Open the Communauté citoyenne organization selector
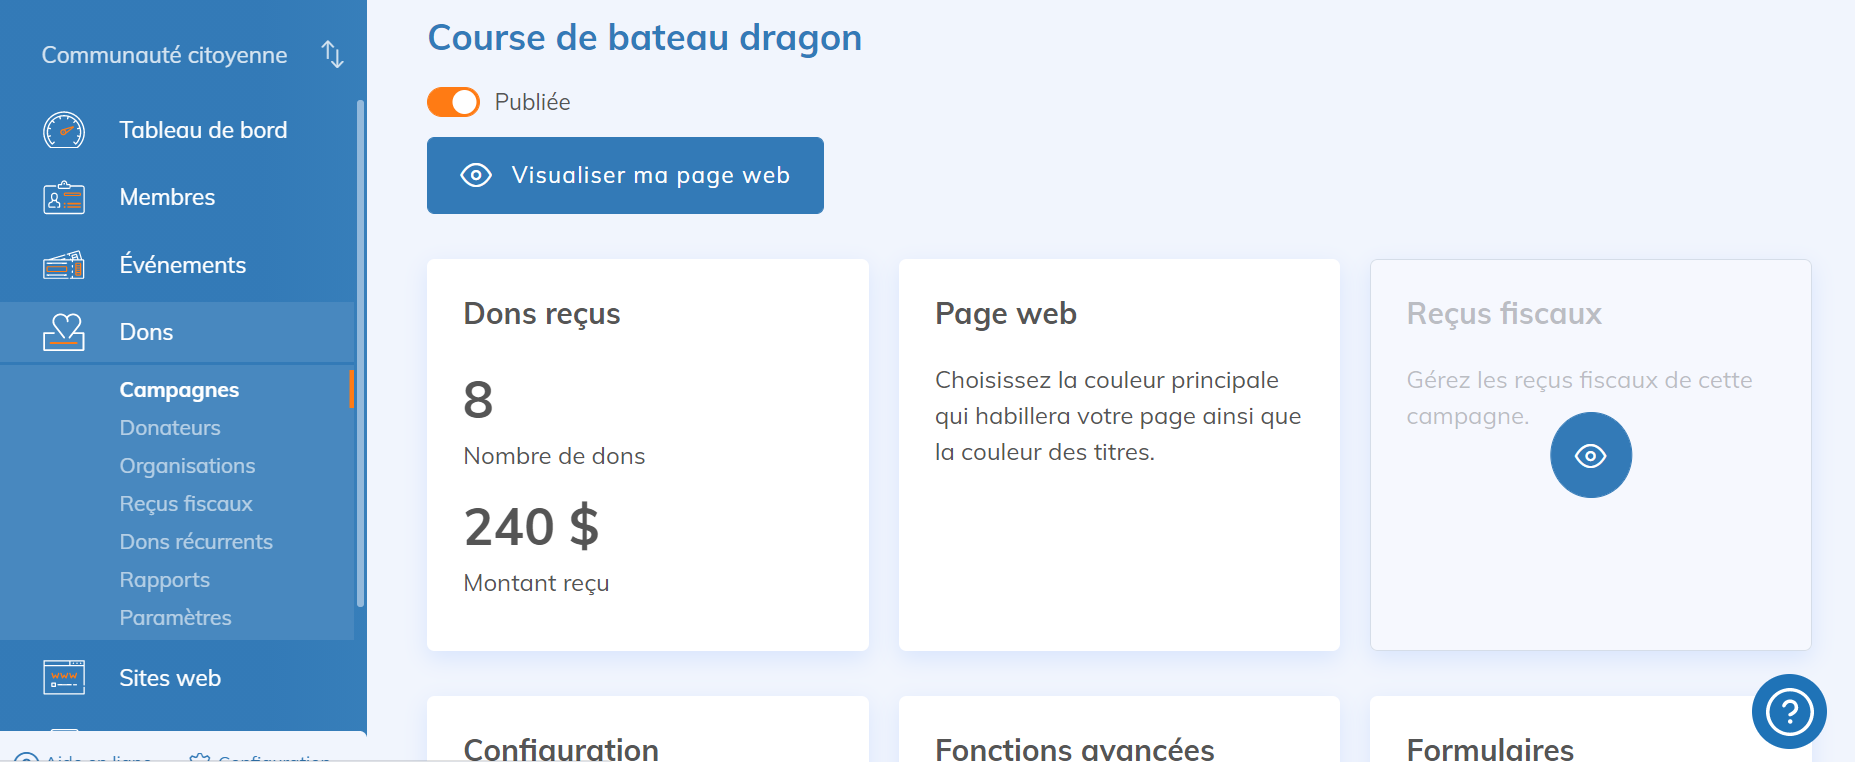The width and height of the screenshot is (1855, 762). pyautogui.click(x=164, y=55)
